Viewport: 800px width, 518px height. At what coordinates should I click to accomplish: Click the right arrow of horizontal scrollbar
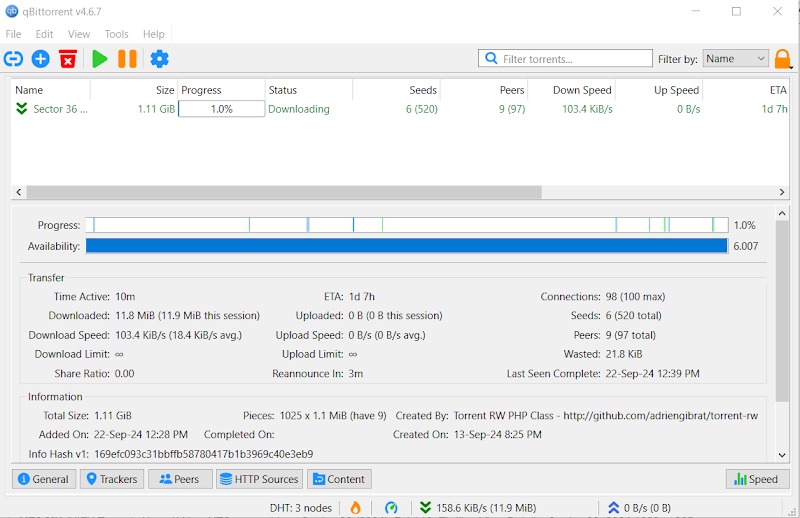pos(782,192)
